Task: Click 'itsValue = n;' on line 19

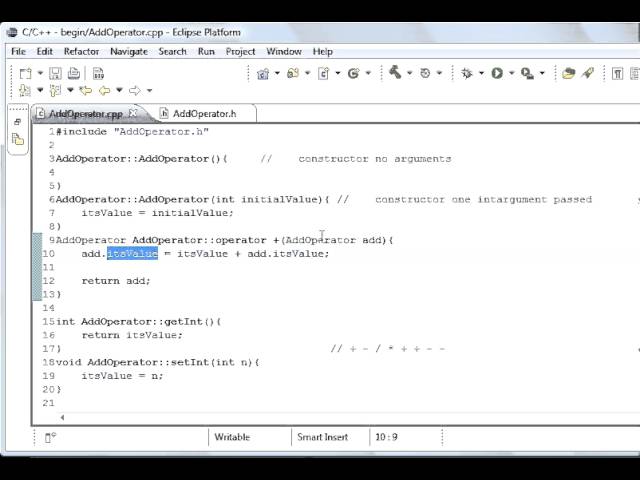Action: coord(122,376)
